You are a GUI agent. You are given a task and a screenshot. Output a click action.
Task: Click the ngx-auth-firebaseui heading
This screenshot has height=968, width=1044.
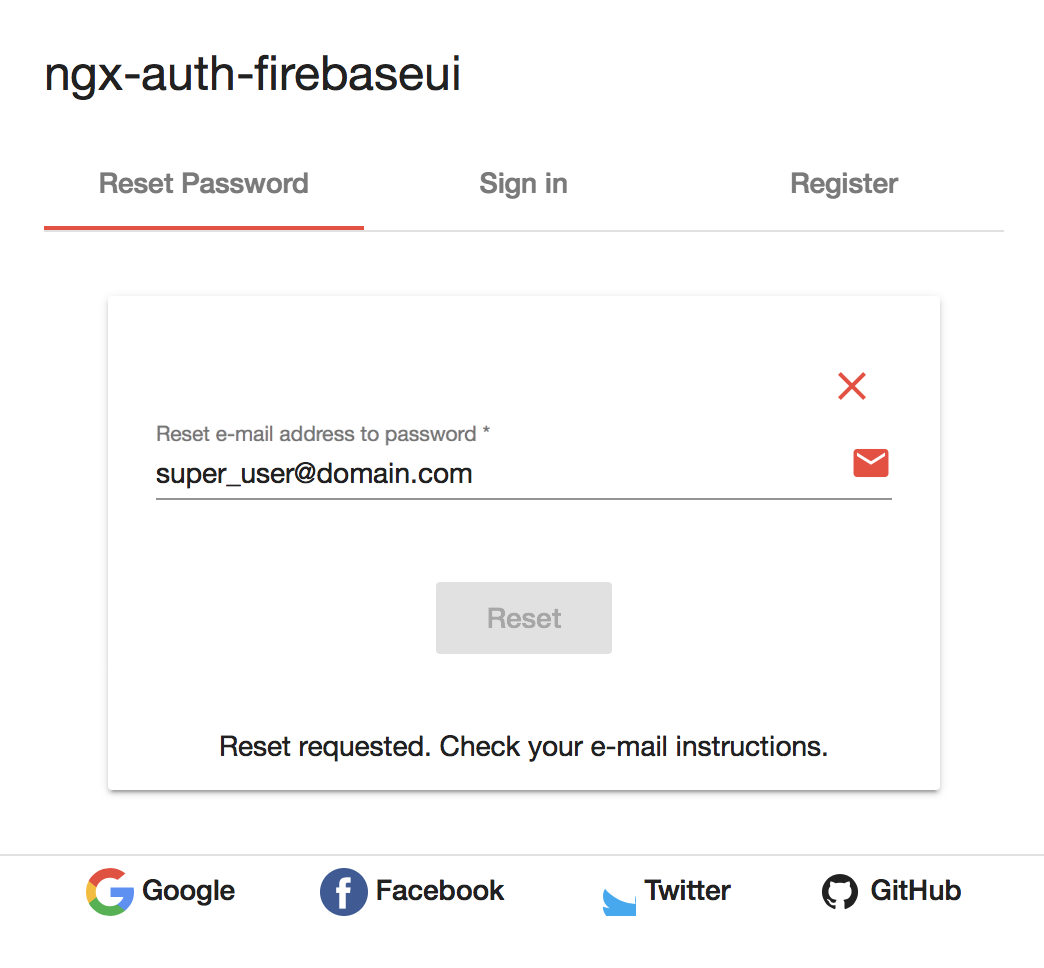point(252,74)
